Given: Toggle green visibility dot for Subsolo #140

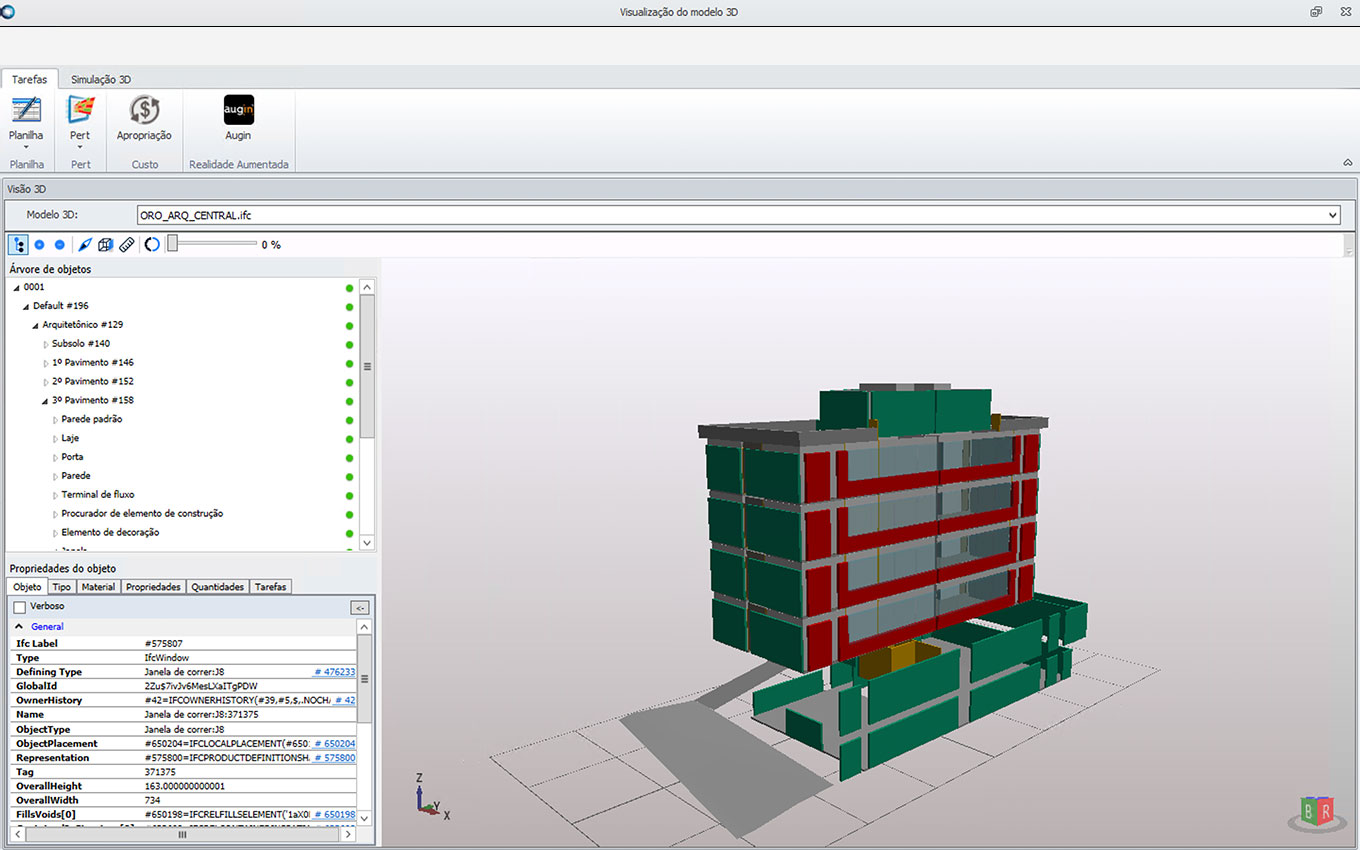Looking at the screenshot, I should [349, 344].
